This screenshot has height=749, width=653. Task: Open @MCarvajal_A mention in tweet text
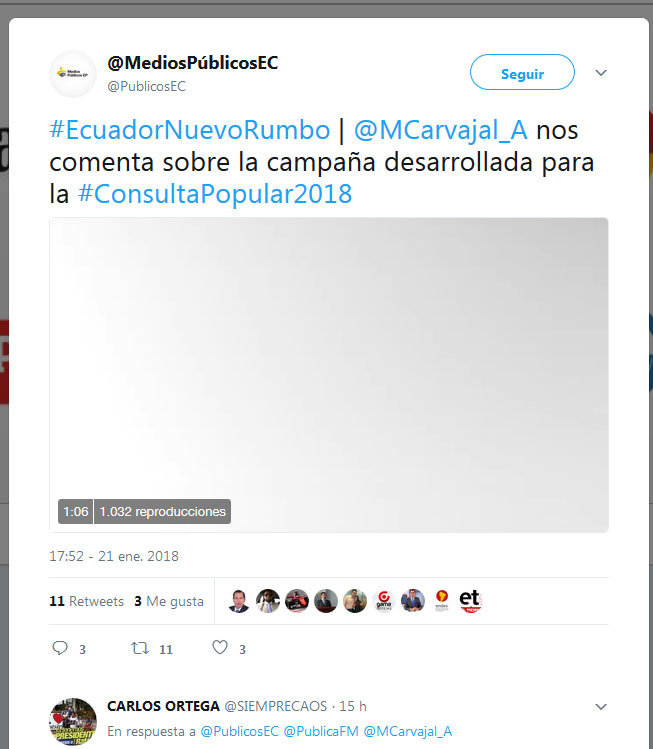(x=440, y=130)
